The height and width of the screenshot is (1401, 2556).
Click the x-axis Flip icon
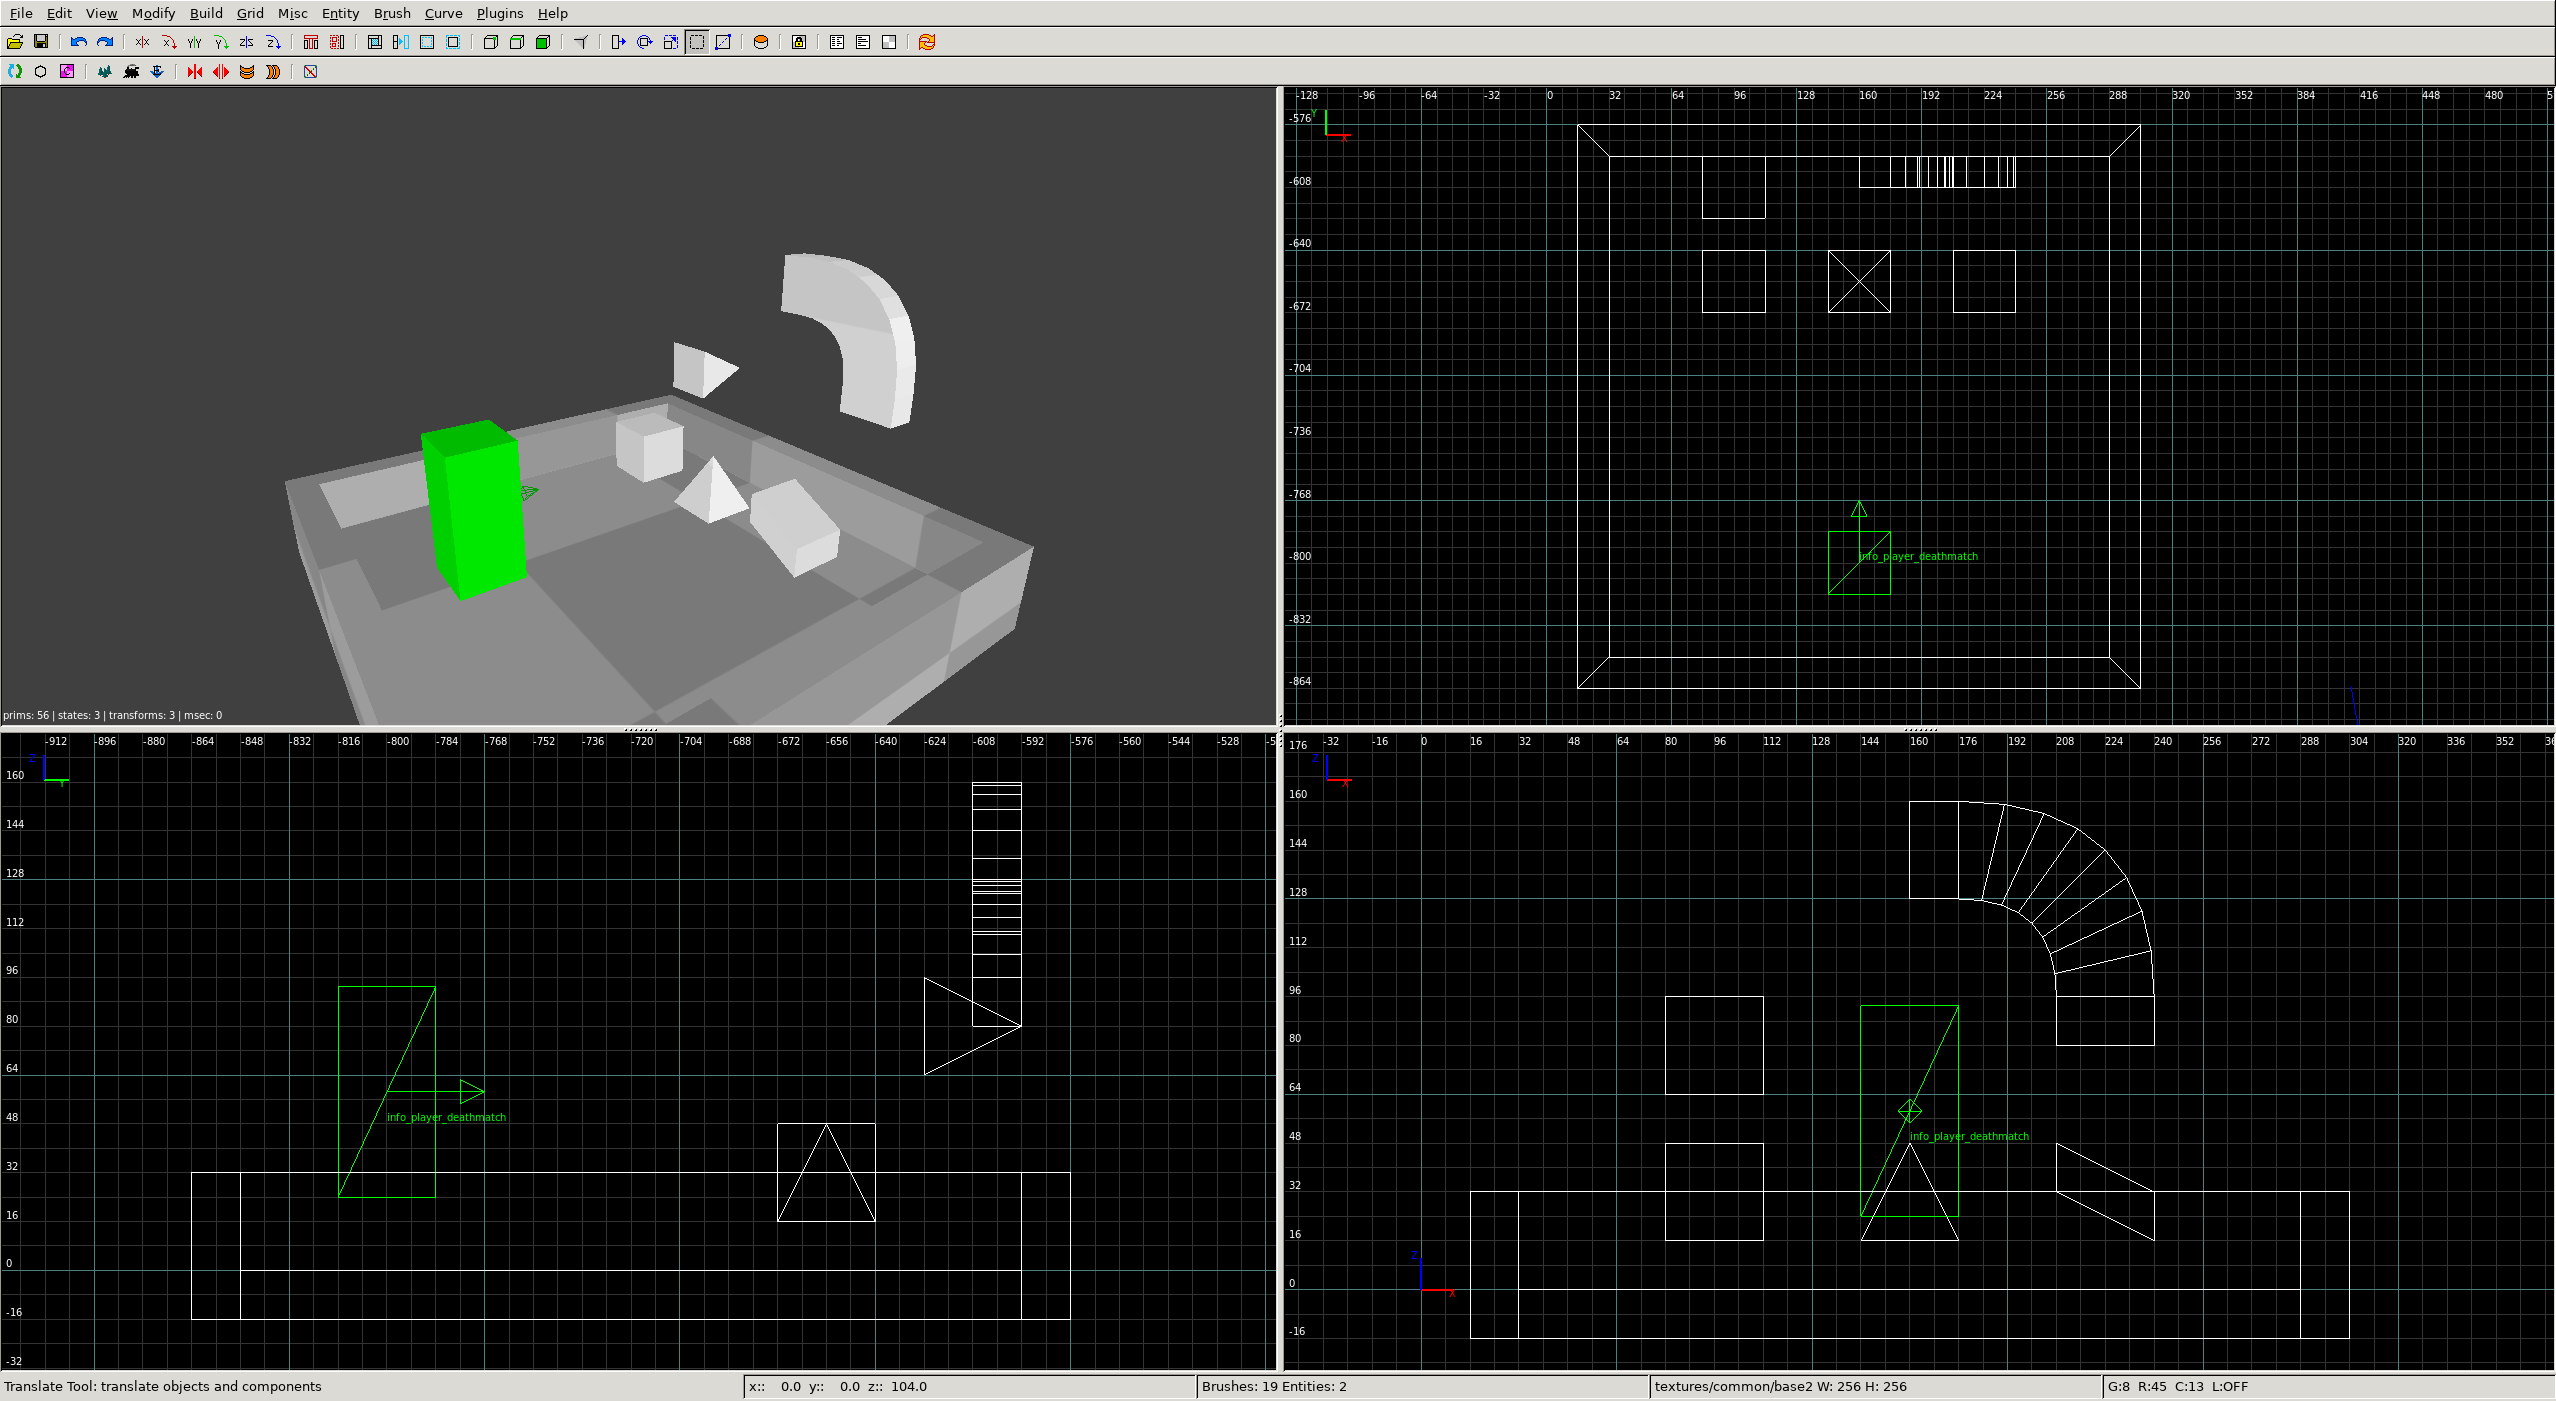point(142,42)
